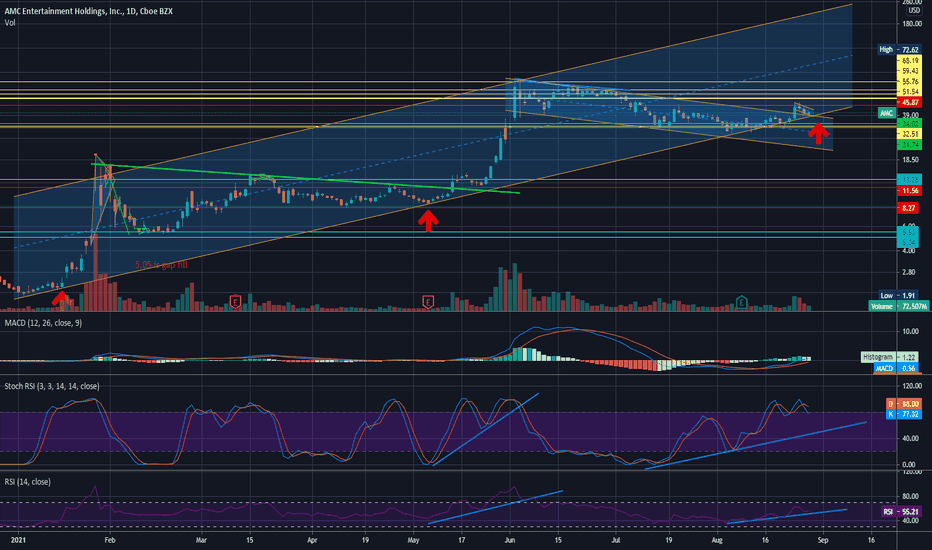Click the yellow 32.51 price level tag
This screenshot has width=932, height=550.
tap(910, 134)
